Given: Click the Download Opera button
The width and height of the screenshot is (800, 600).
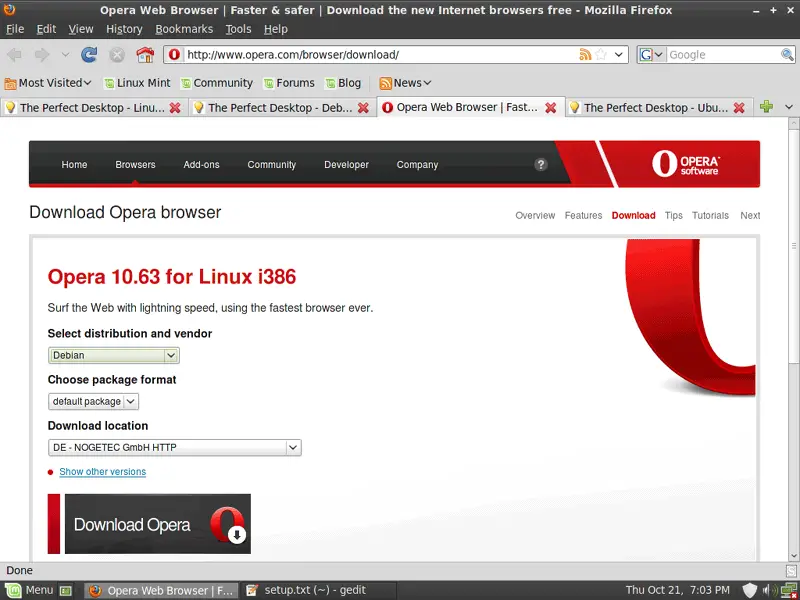Looking at the screenshot, I should [158, 523].
